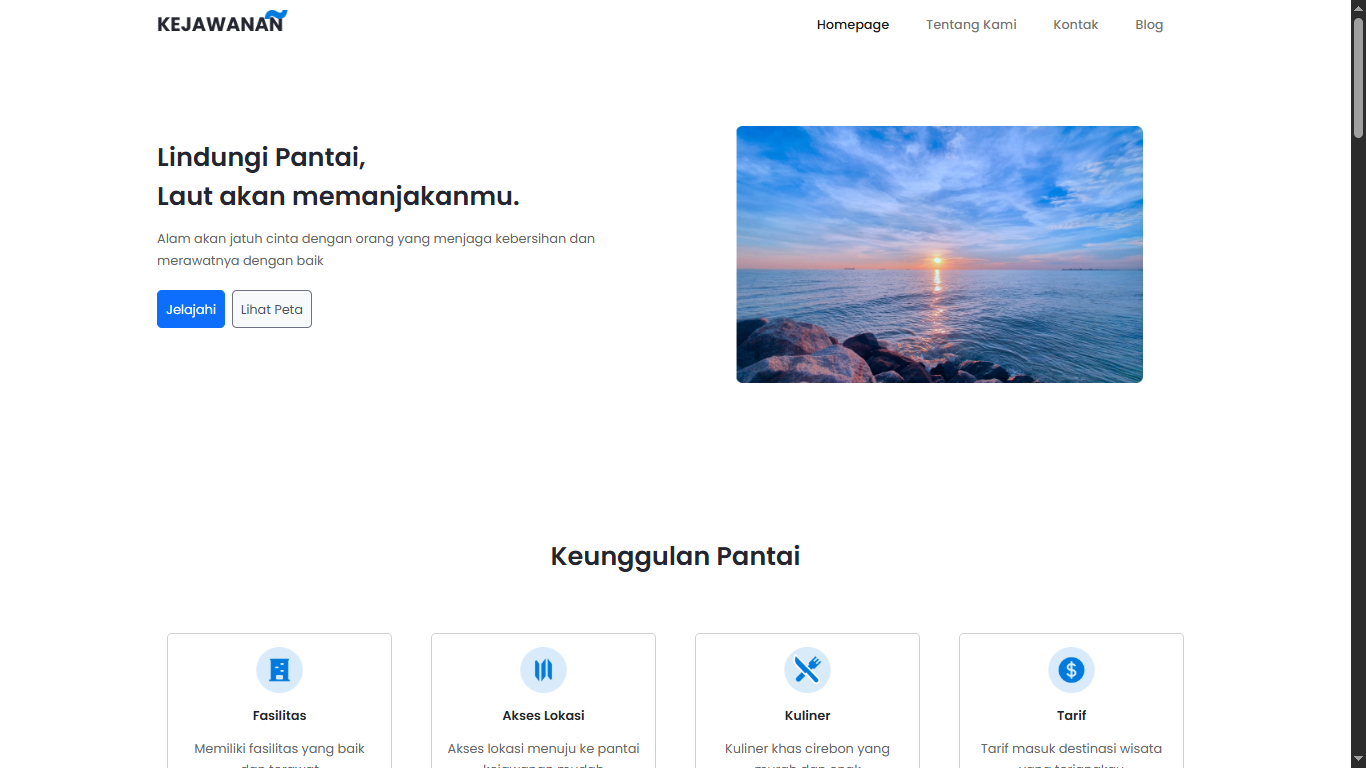
Task: Select the Akses Lokasi card title
Action: coord(543,716)
